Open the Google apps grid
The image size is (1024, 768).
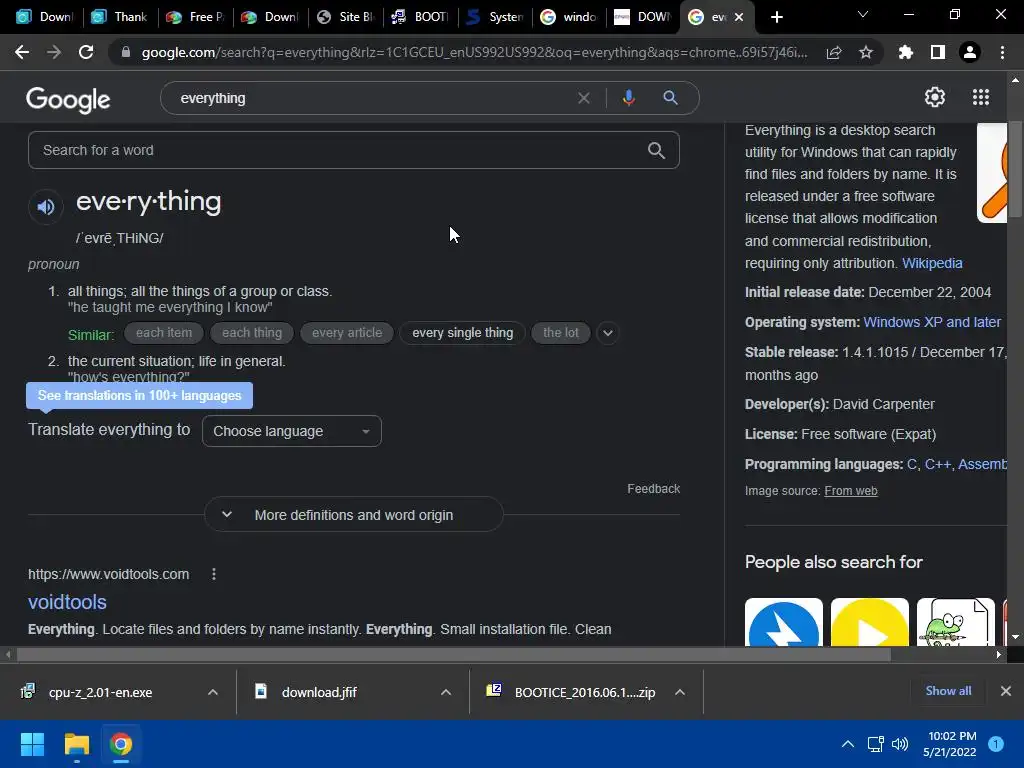981,97
